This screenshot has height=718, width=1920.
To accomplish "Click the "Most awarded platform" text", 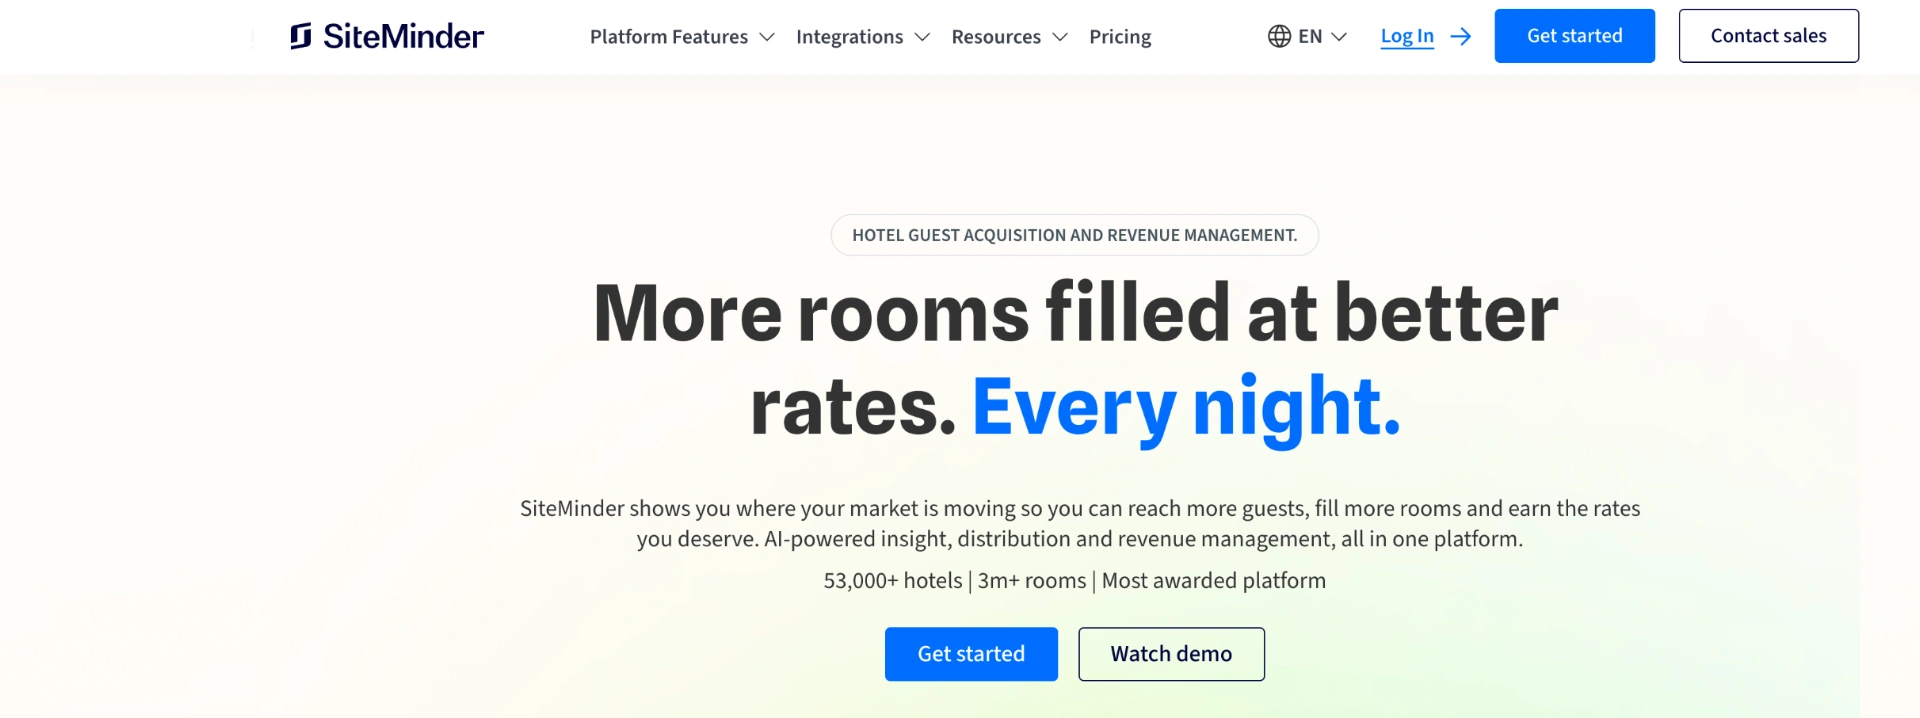I will click(x=1214, y=581).
